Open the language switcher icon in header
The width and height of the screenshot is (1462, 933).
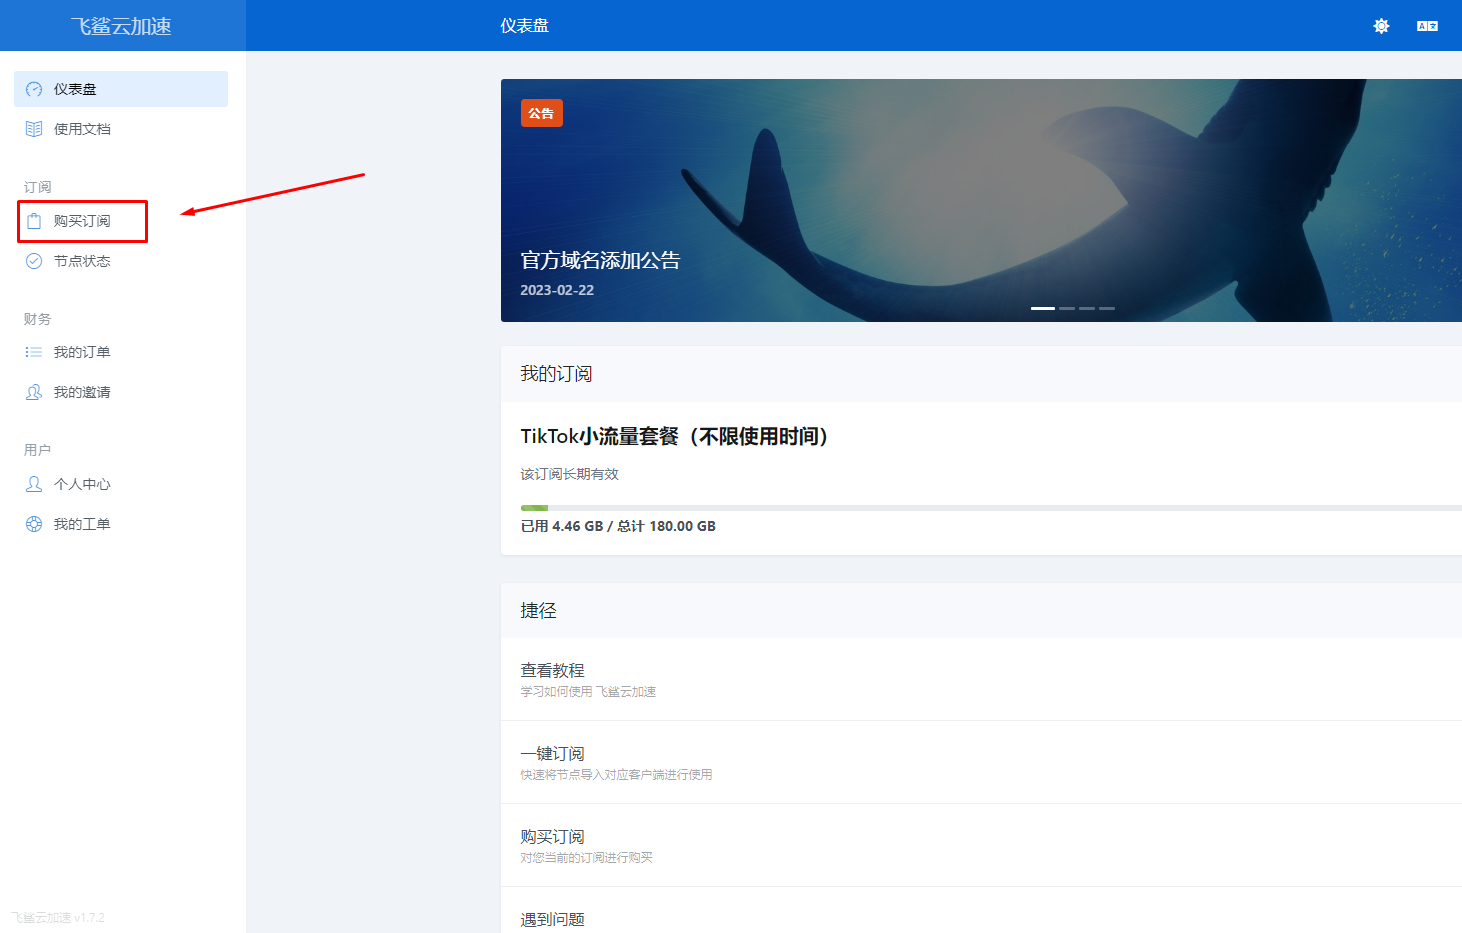pos(1427,26)
